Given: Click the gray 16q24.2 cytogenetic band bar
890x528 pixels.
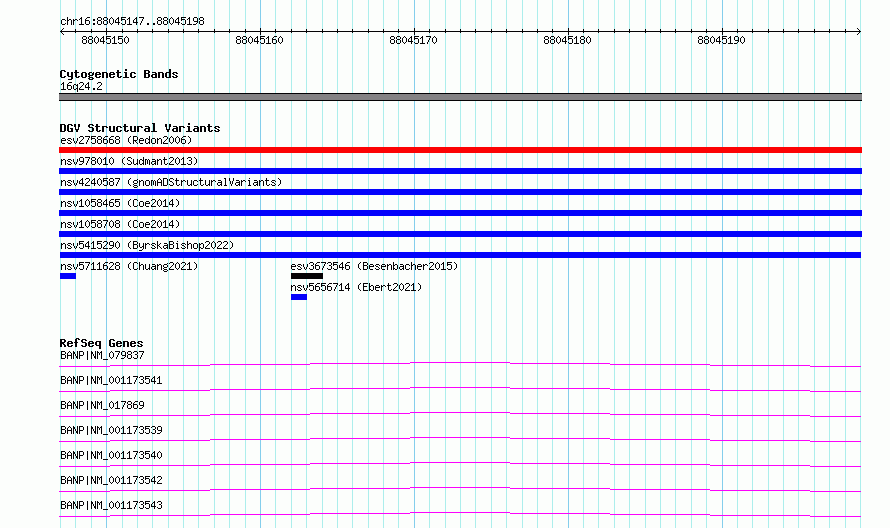Looking at the screenshot, I should click(460, 97).
